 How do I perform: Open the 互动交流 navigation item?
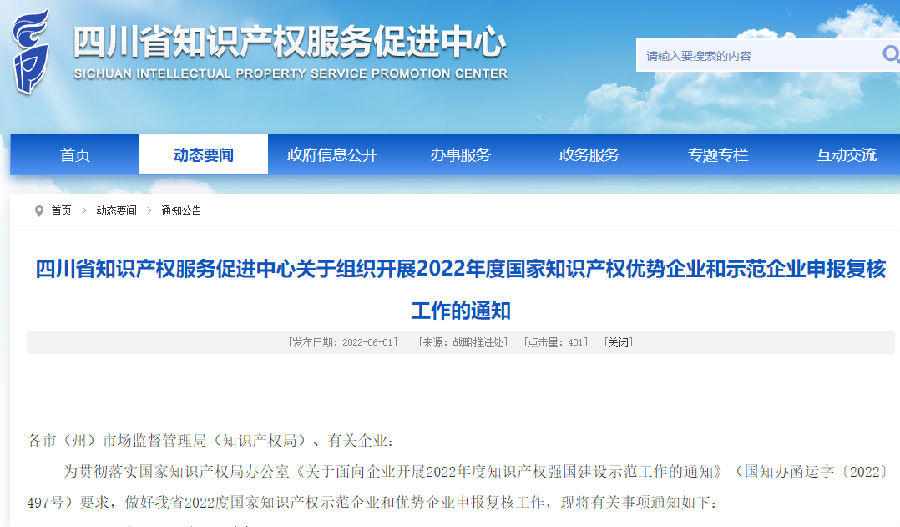tap(846, 155)
